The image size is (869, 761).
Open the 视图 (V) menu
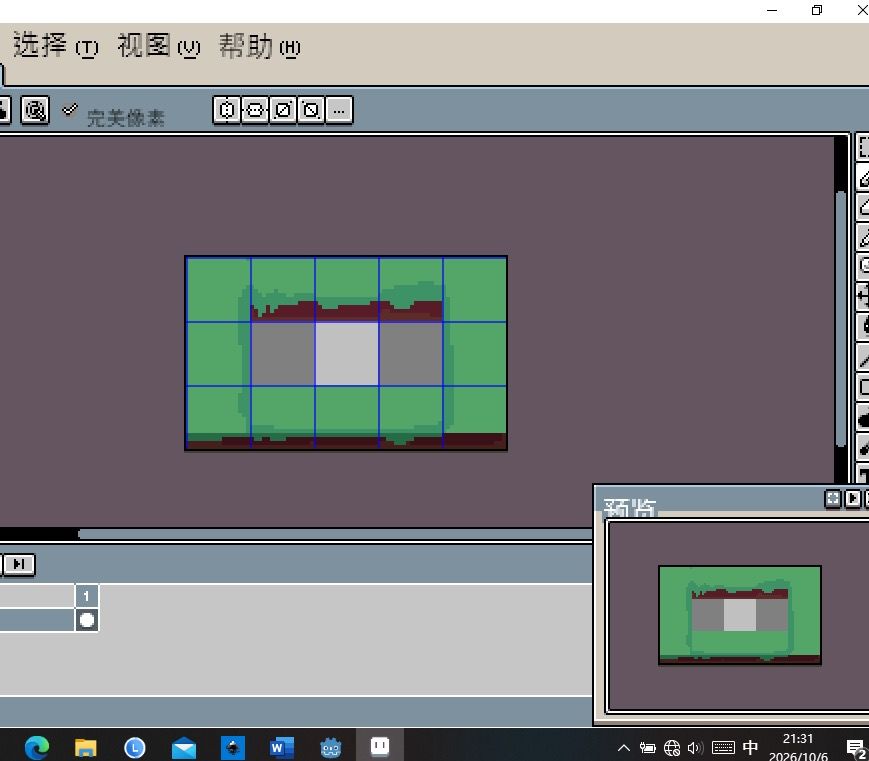[x=159, y=45]
